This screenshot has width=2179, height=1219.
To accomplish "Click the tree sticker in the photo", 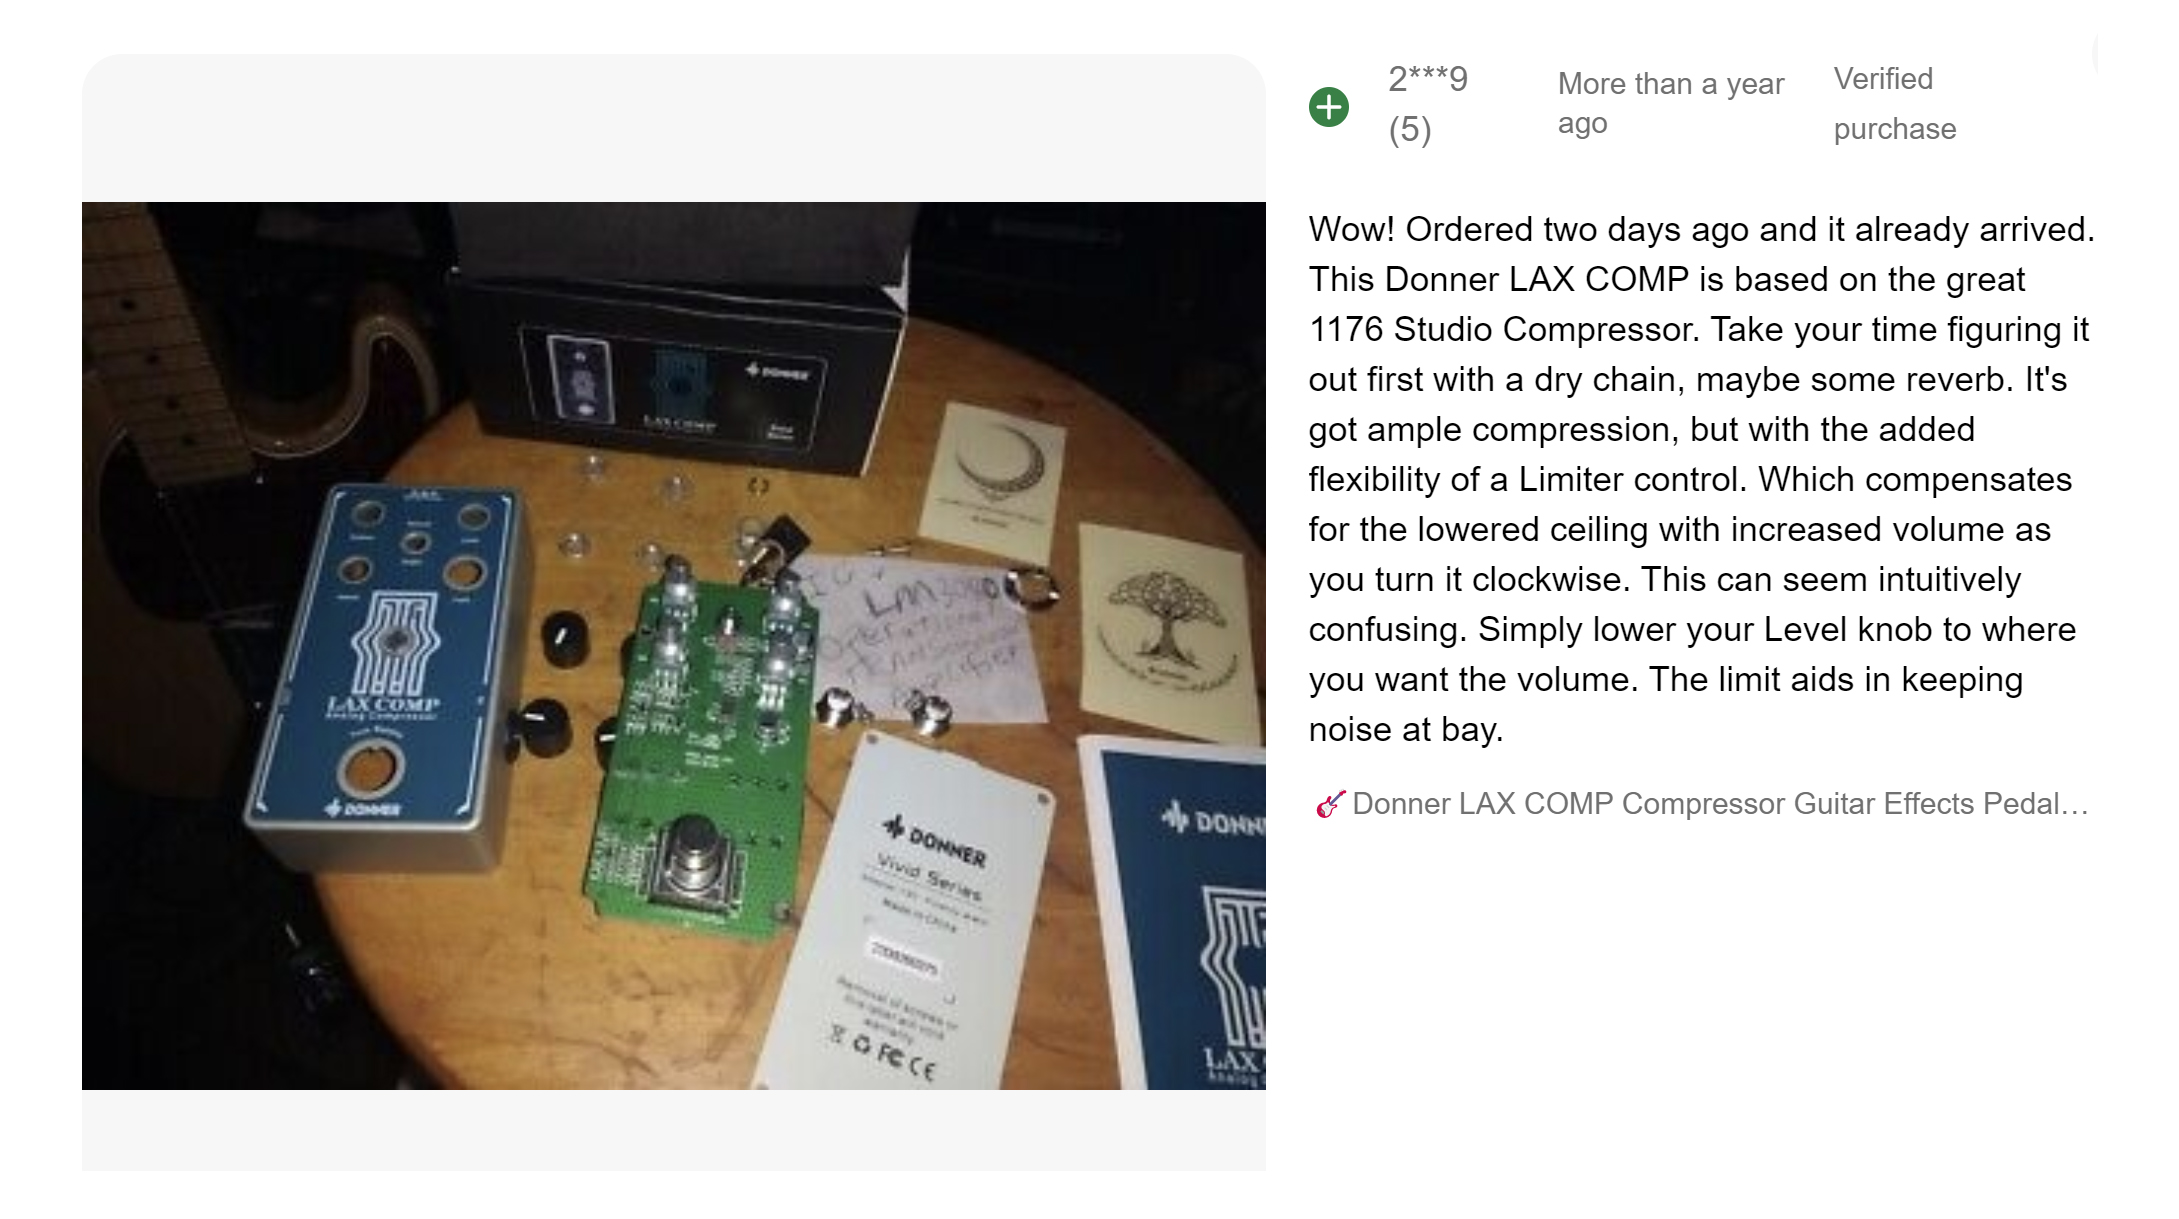I will tap(1164, 633).
